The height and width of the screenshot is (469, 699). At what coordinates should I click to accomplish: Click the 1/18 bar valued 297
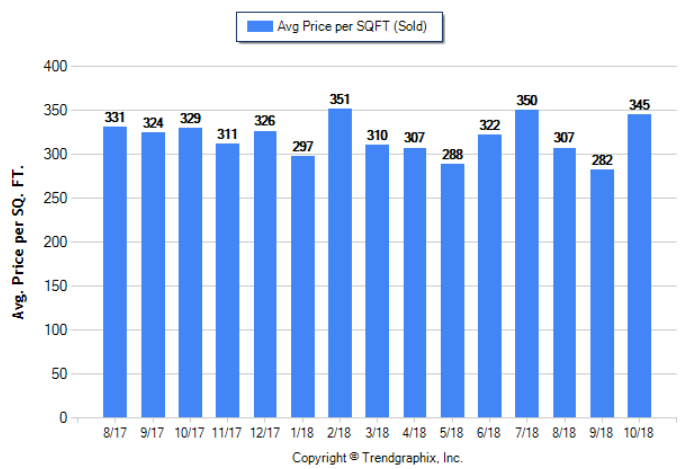(x=303, y=287)
